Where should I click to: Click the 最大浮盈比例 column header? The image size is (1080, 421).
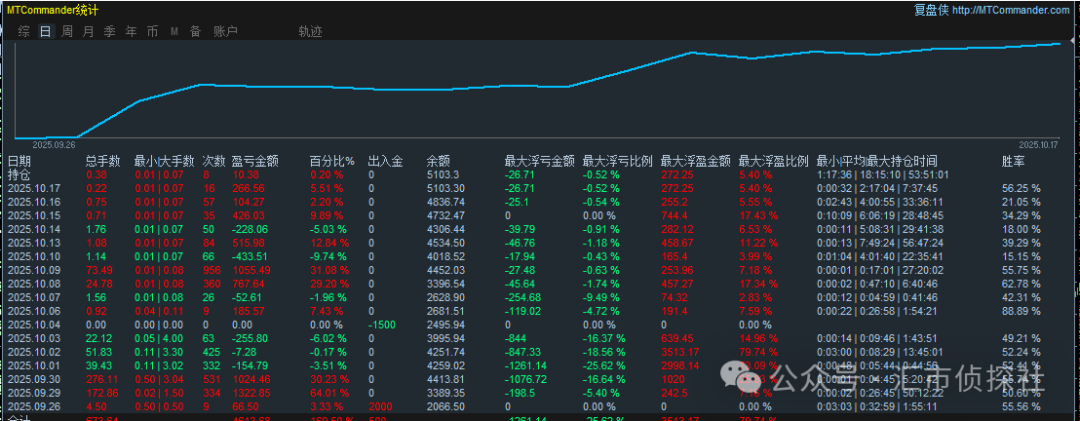(x=773, y=161)
